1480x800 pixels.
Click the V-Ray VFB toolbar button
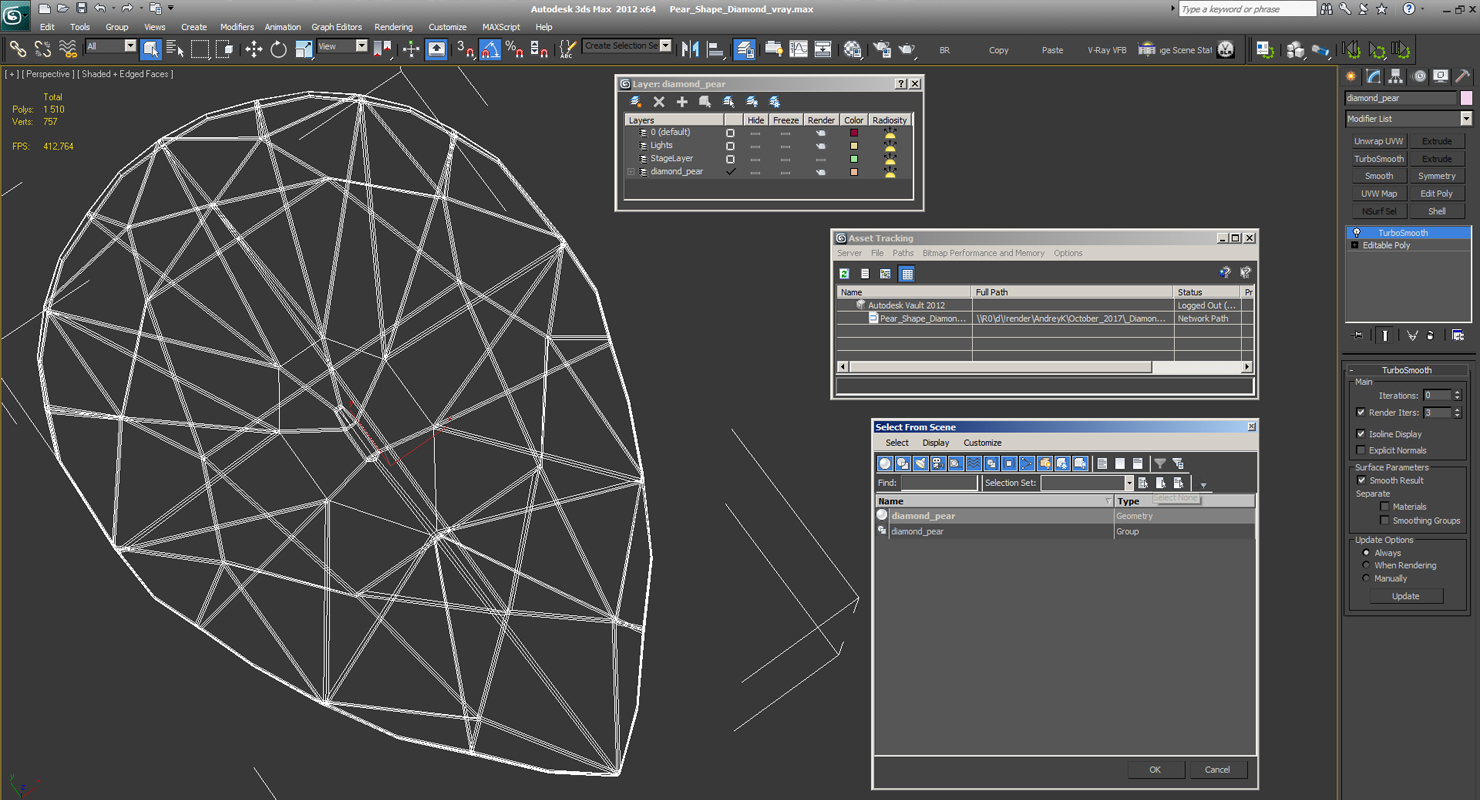[x=1107, y=50]
